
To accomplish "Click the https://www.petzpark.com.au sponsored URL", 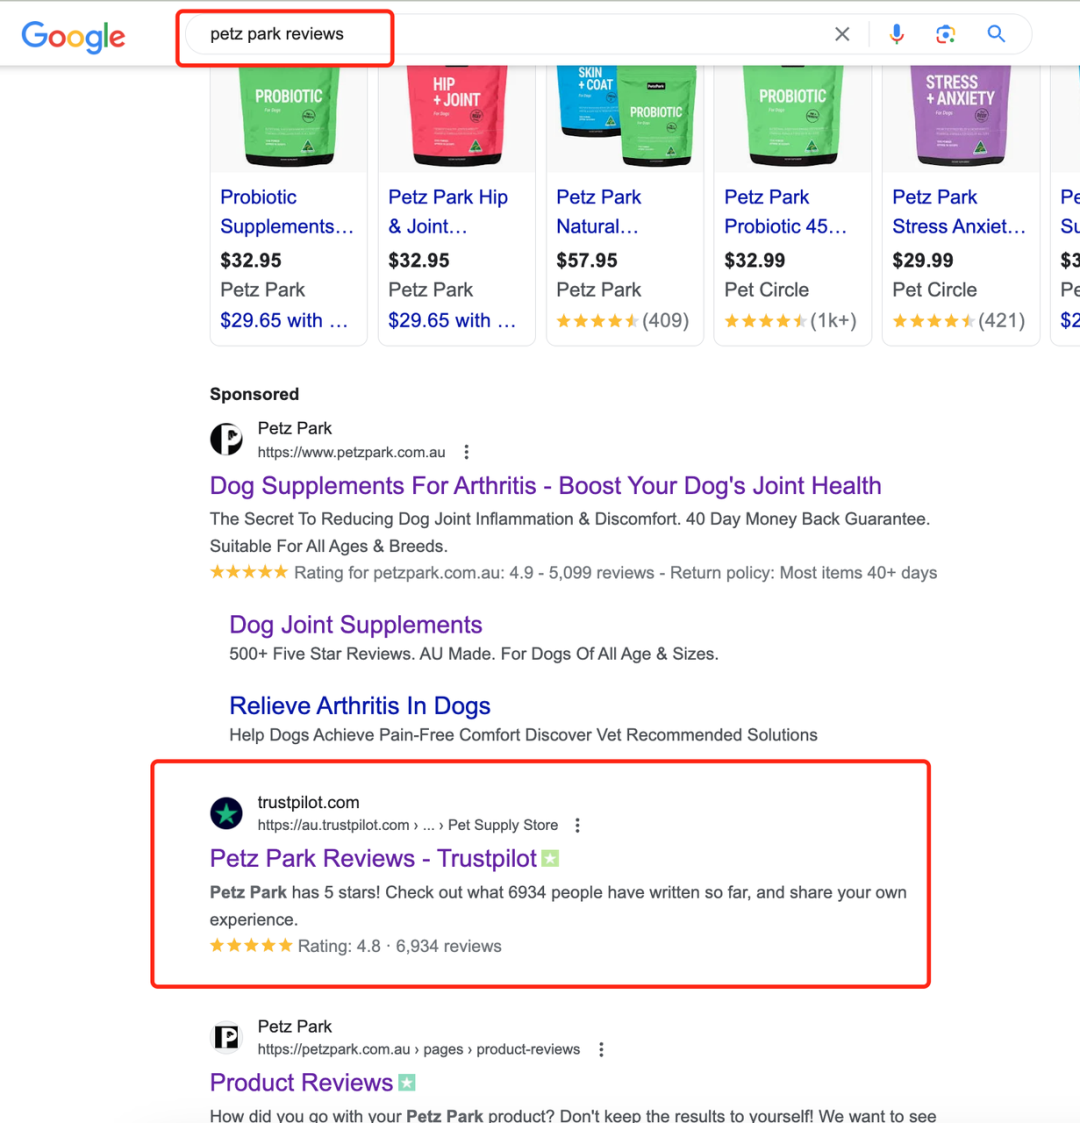I will [352, 452].
